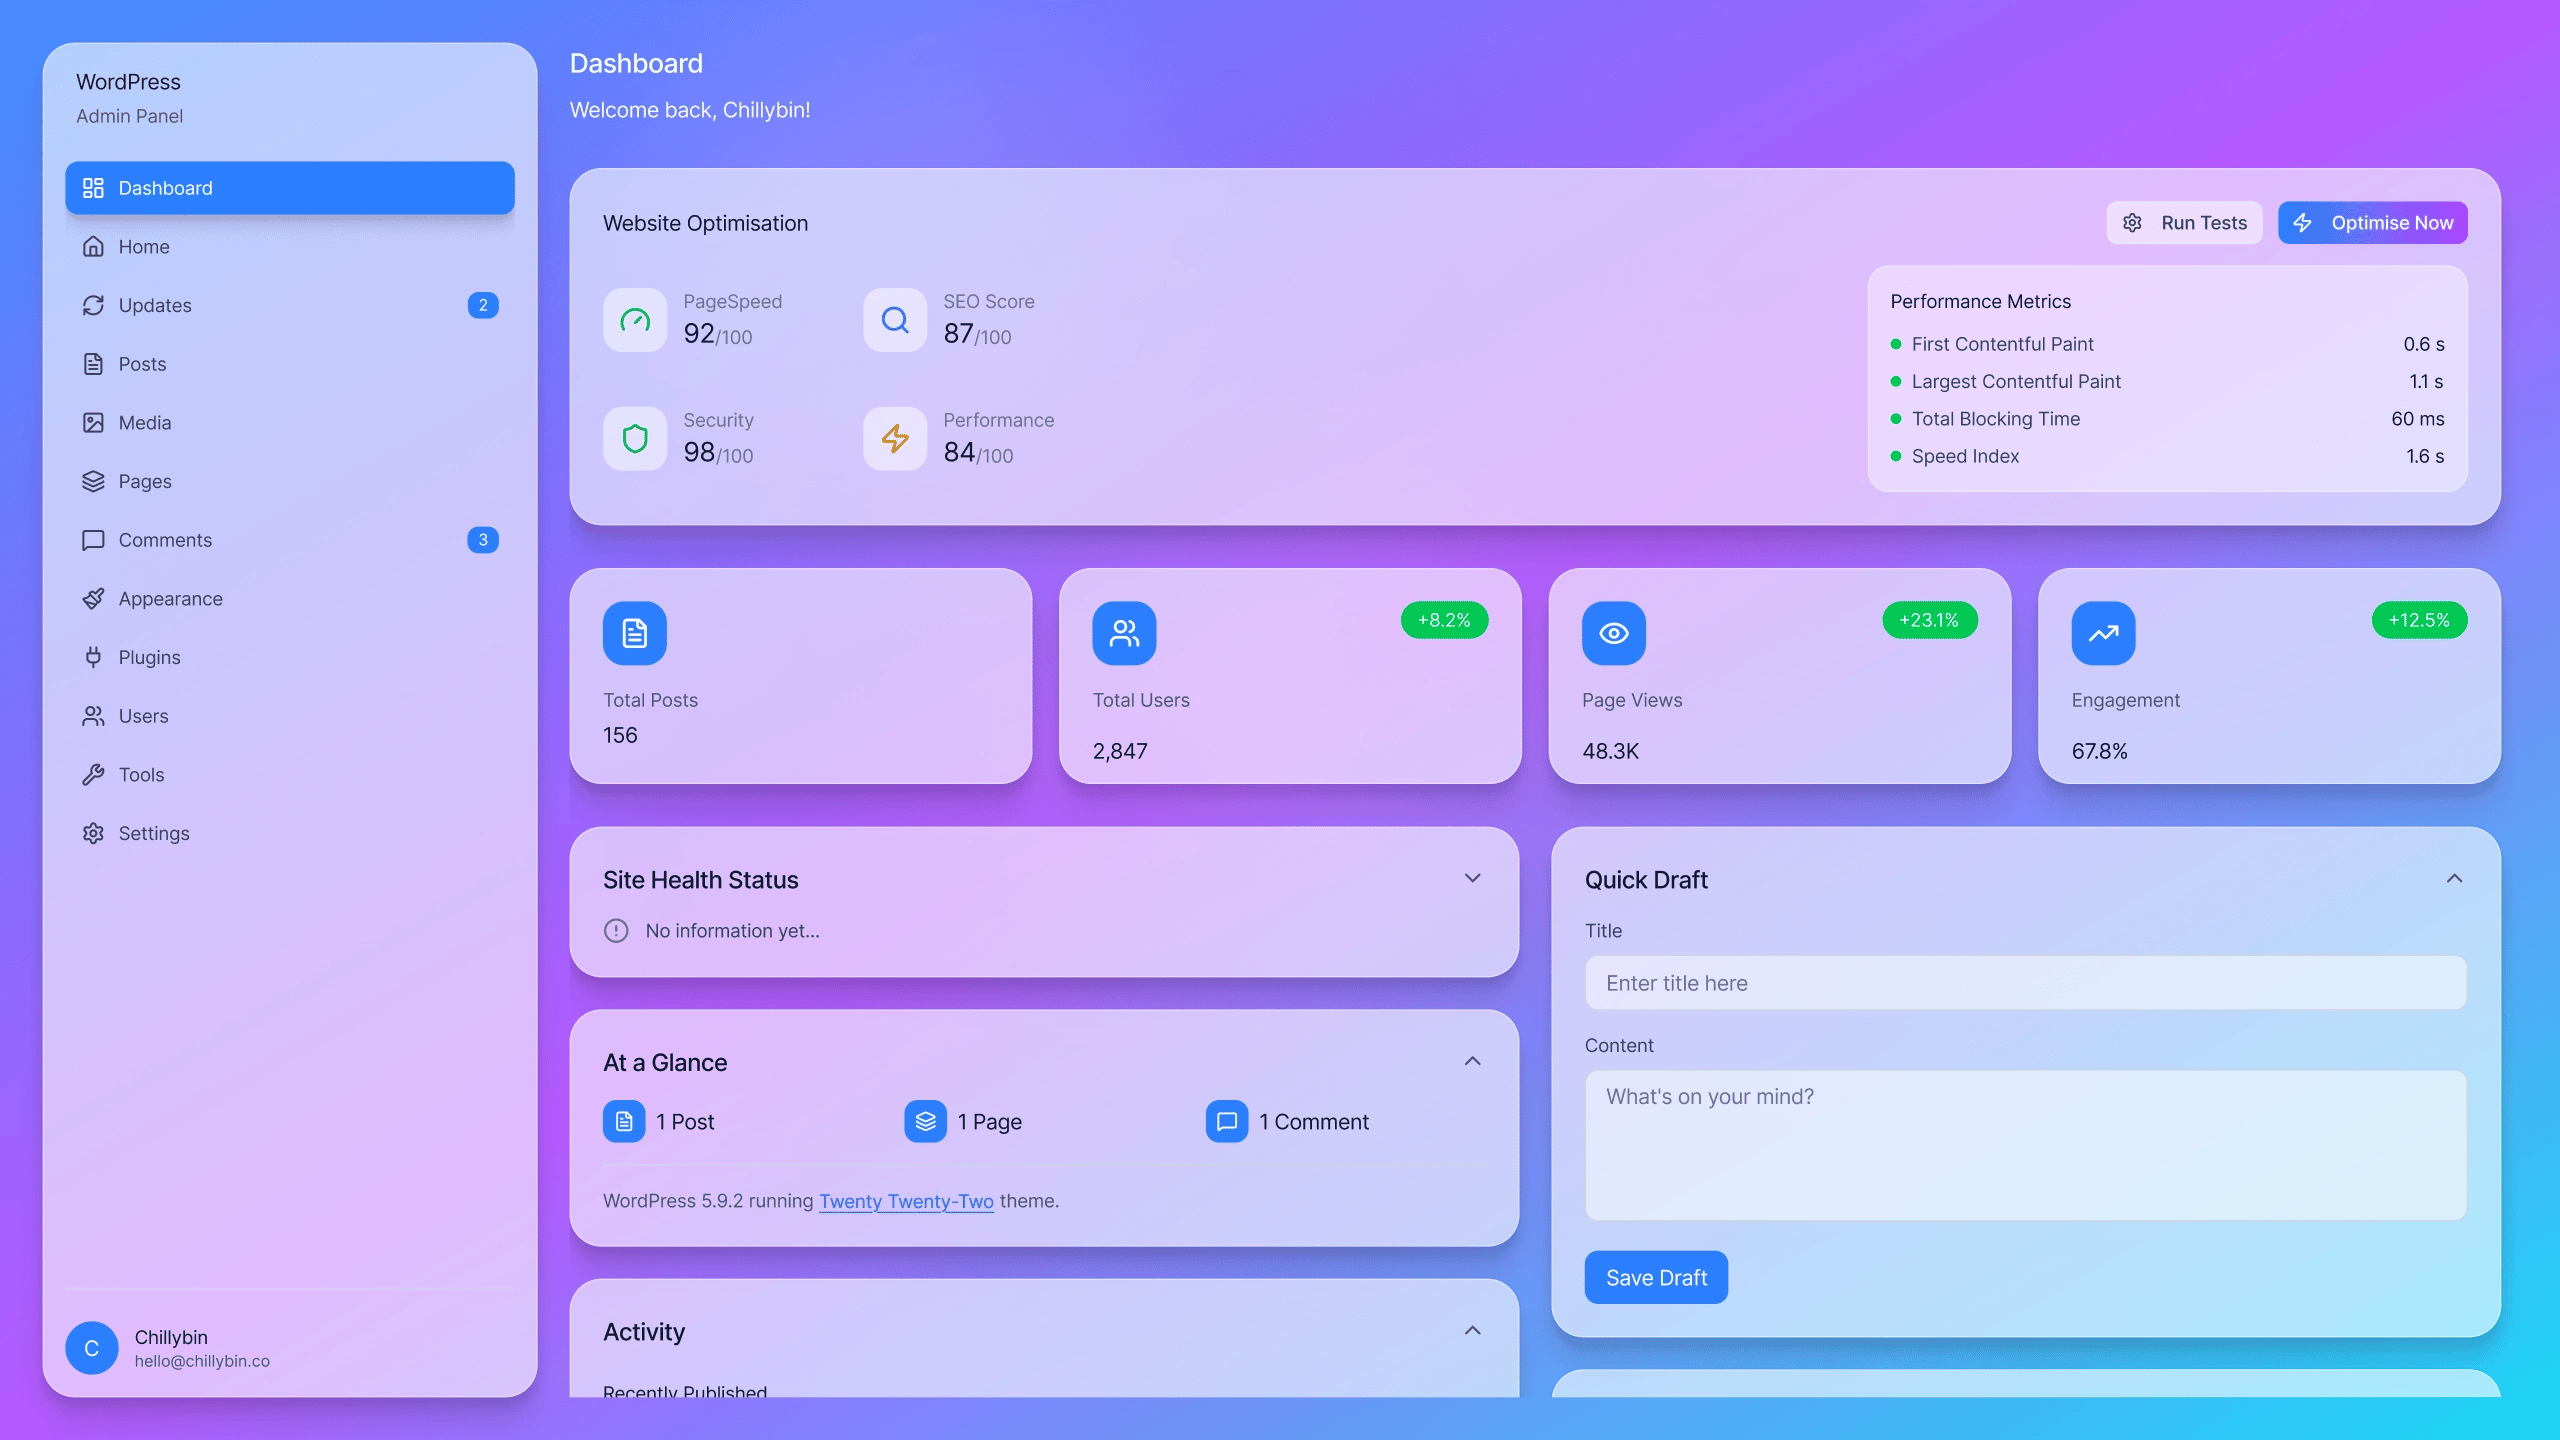Collapse the At a Glance section
Viewport: 2560px width, 1440px height.
click(1472, 1061)
